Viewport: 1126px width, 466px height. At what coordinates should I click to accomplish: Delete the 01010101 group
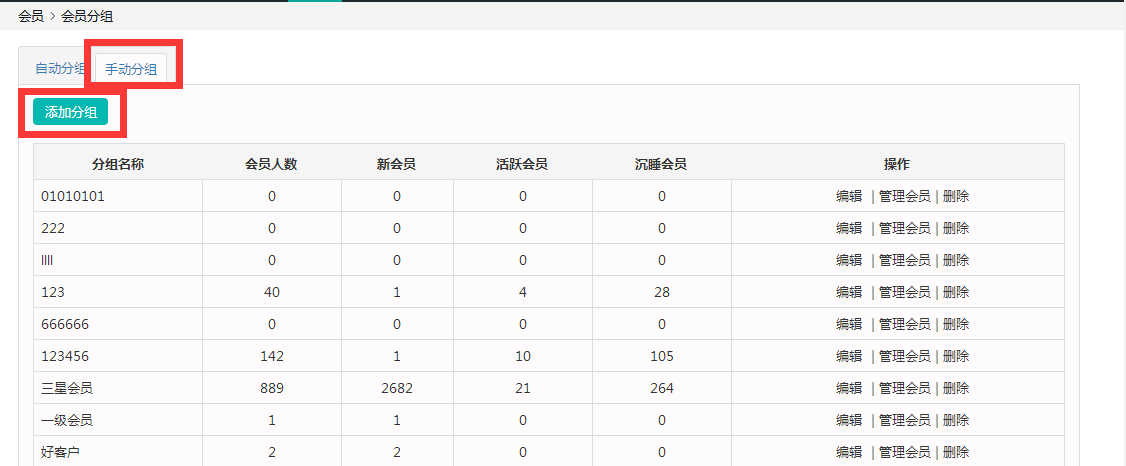[955, 196]
